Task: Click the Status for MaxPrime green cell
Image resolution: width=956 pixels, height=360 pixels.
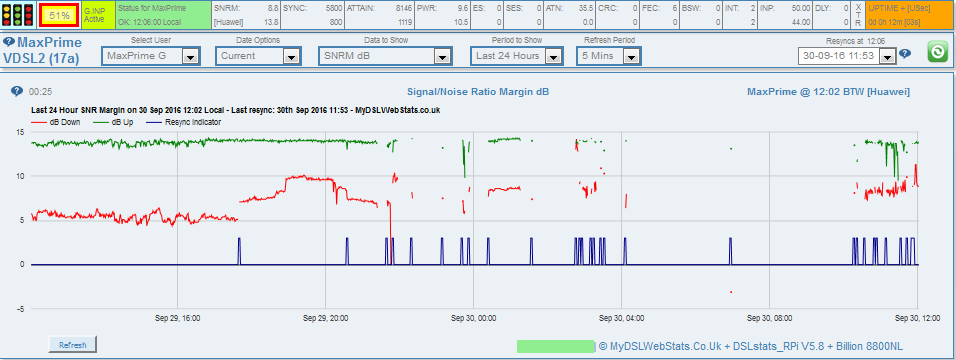Action: [x=163, y=15]
